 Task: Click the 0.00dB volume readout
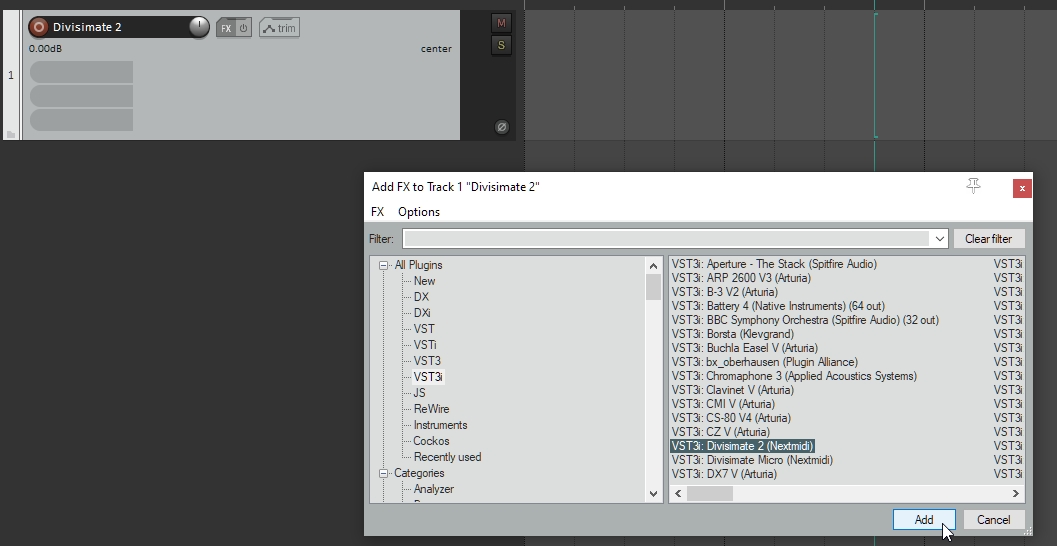[x=46, y=49]
